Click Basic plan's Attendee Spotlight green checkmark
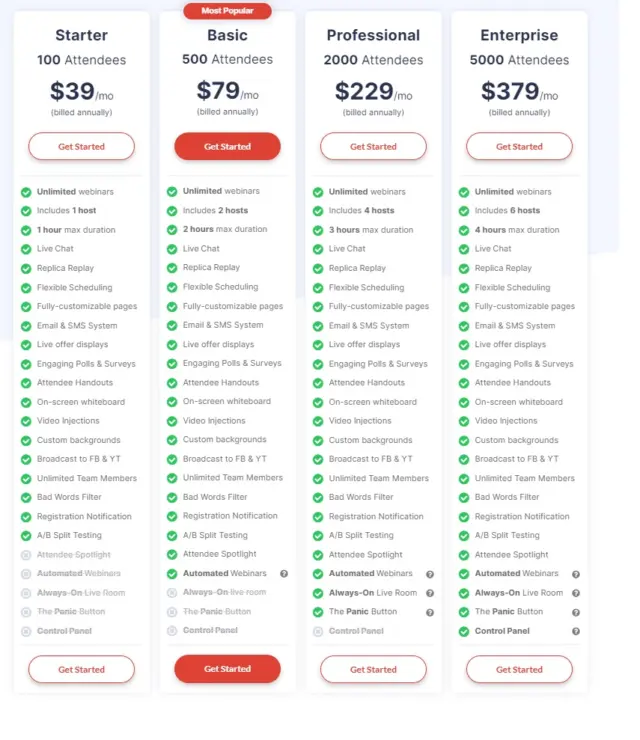The height and width of the screenshot is (740, 640). coord(172,555)
